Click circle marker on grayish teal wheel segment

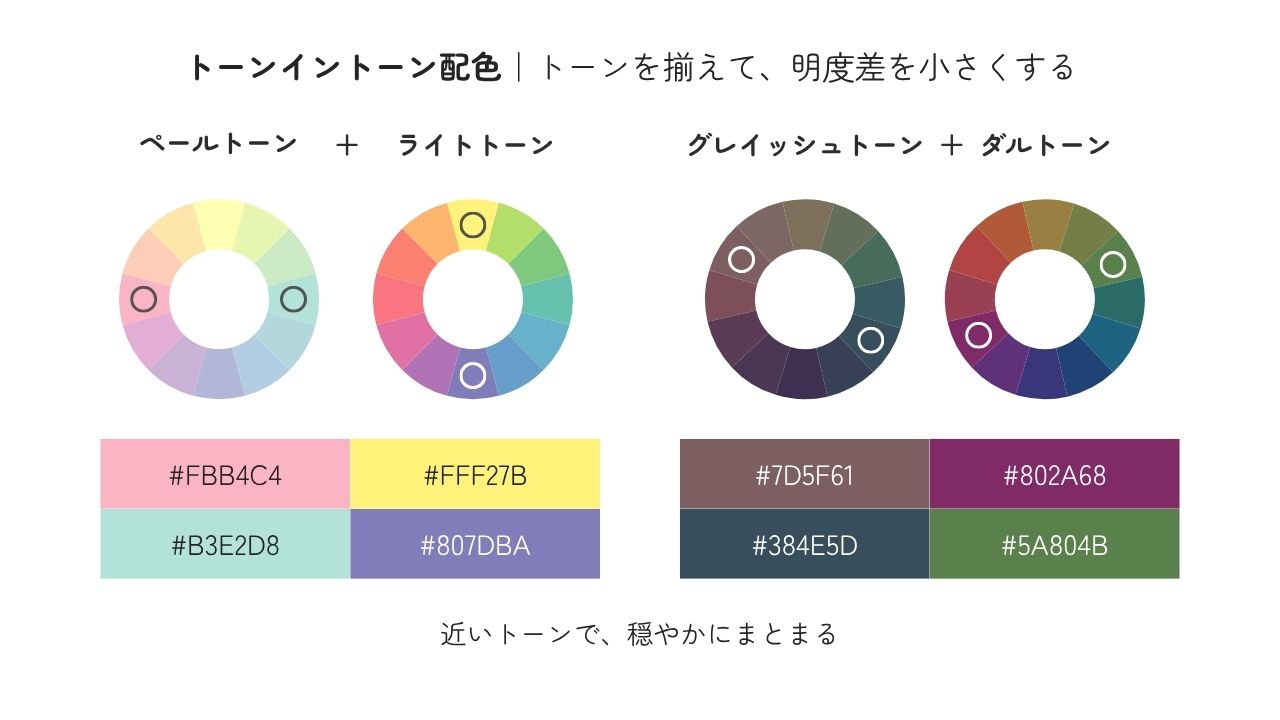871,340
